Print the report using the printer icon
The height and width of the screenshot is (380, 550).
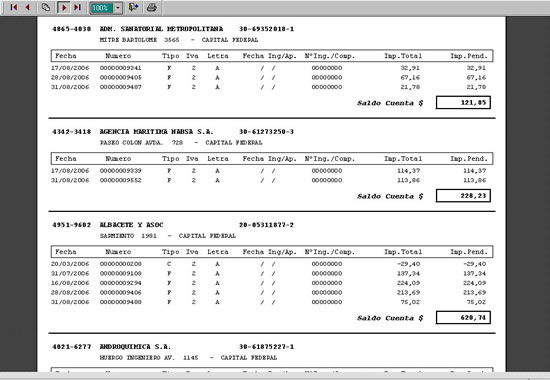(152, 7)
